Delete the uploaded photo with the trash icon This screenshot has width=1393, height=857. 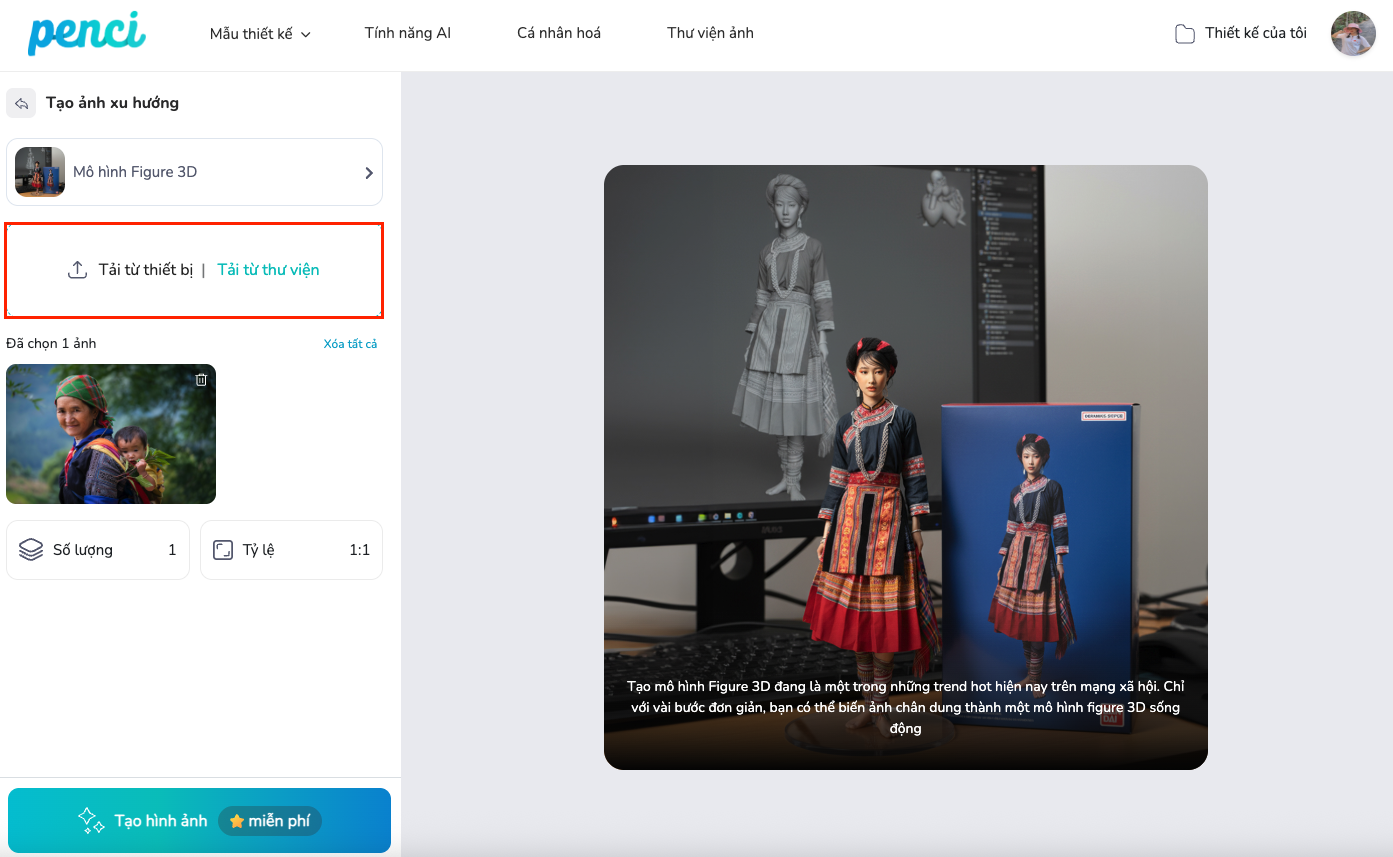[201, 380]
